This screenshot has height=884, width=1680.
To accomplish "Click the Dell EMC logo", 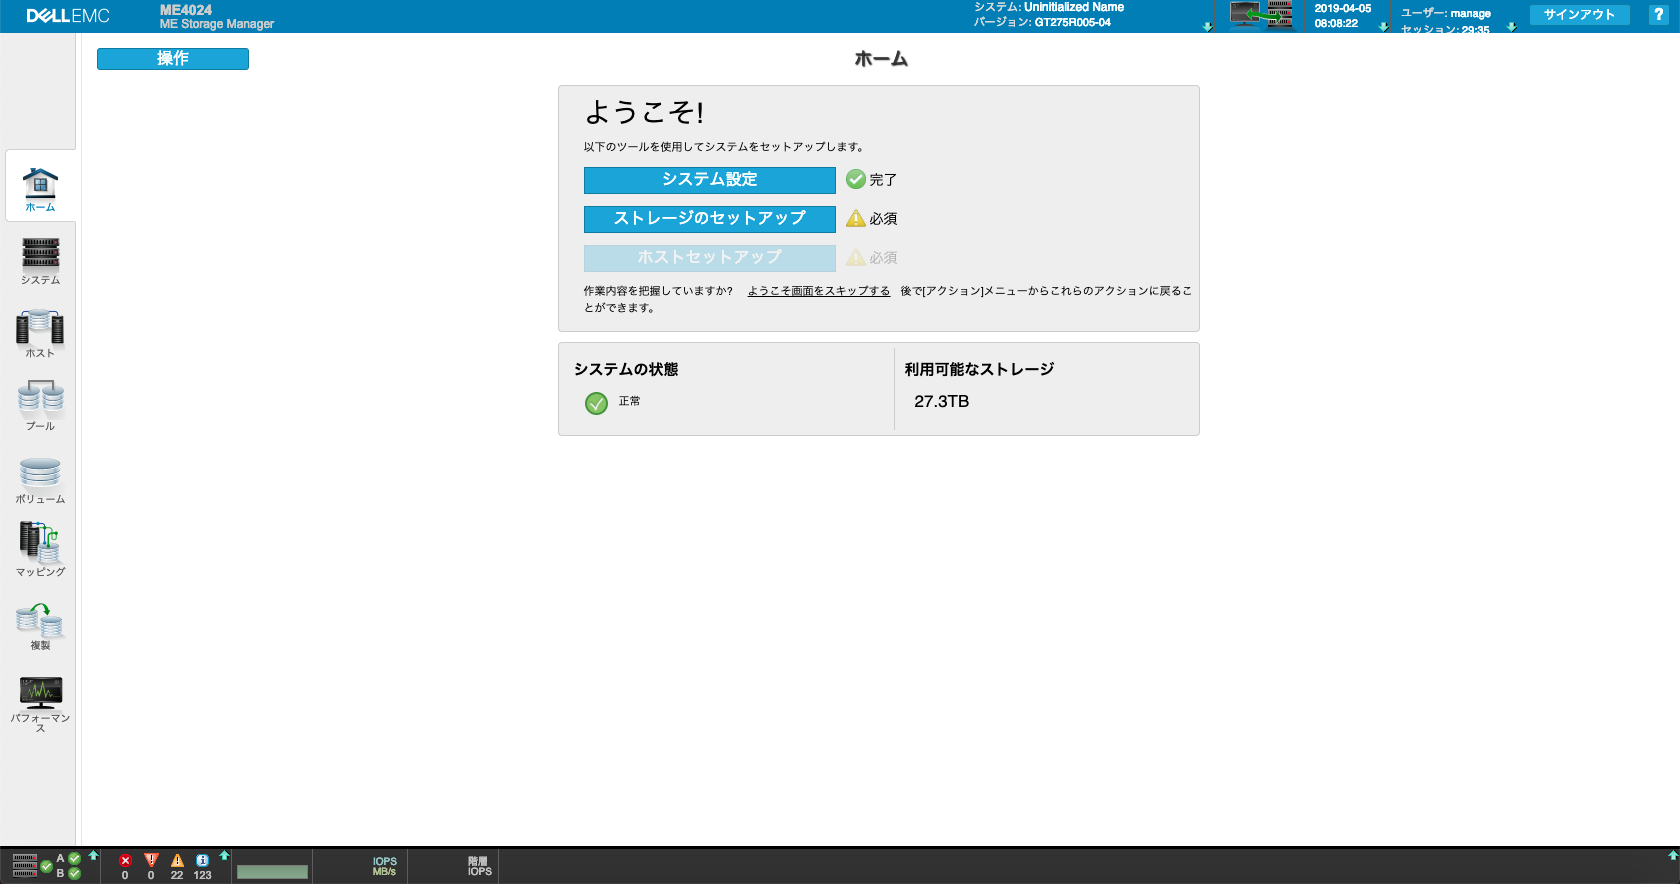I will [x=68, y=16].
